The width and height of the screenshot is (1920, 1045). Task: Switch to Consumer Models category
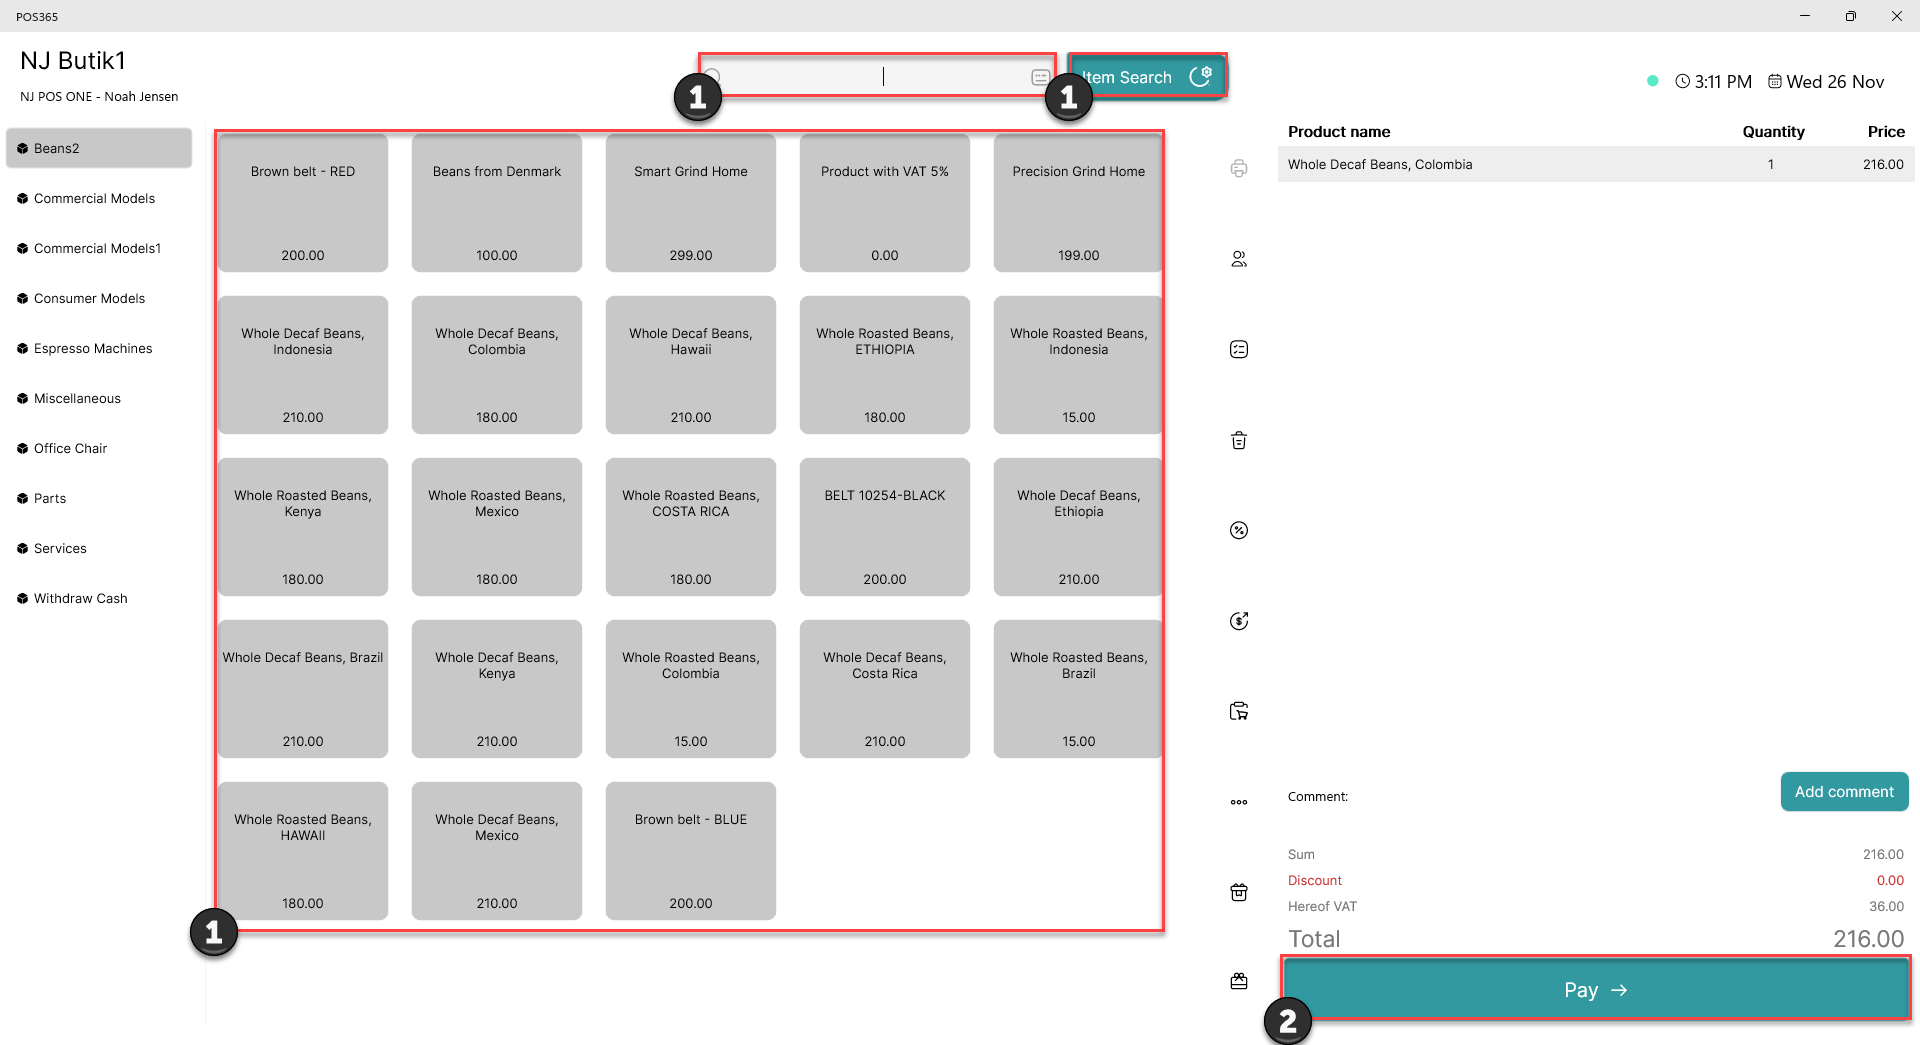coord(99,298)
